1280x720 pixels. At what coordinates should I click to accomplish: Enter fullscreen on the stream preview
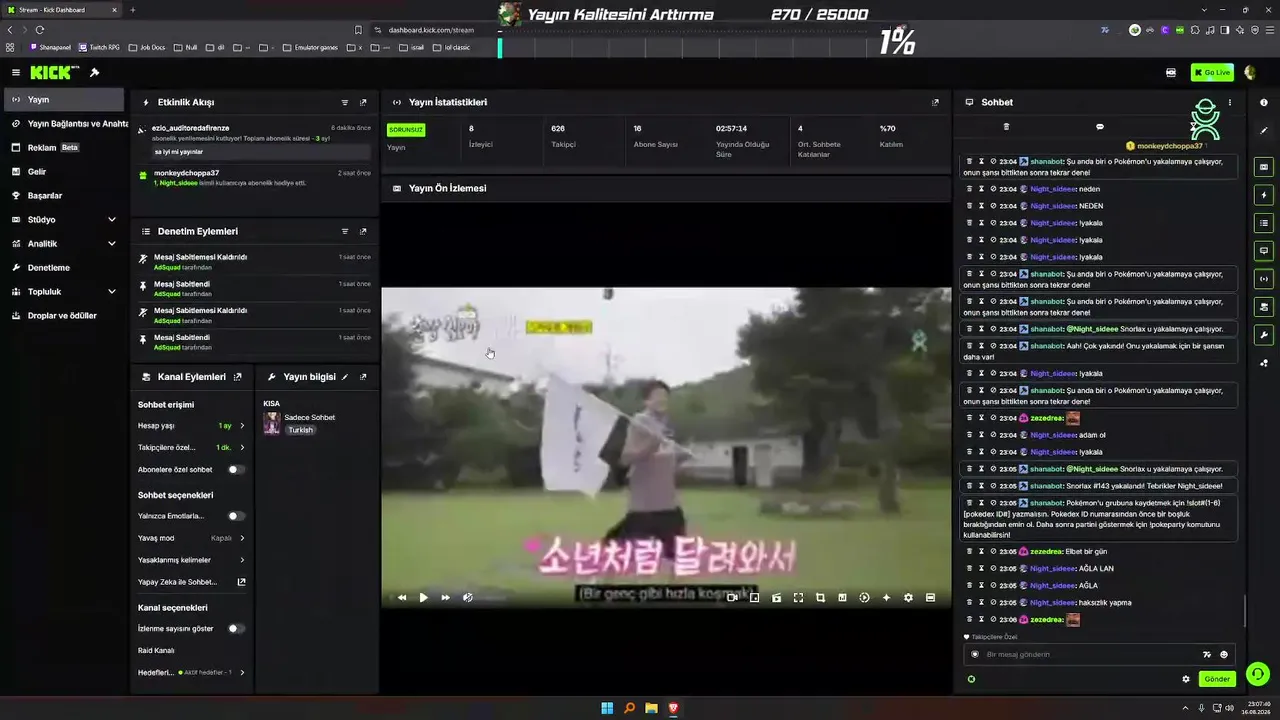[798, 598]
